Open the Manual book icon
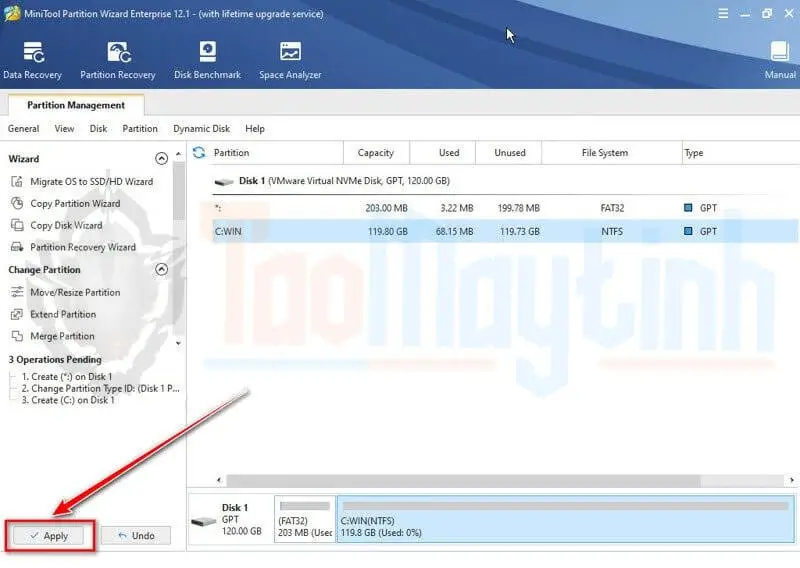The height and width of the screenshot is (568, 800). pyautogui.click(x=780, y=60)
